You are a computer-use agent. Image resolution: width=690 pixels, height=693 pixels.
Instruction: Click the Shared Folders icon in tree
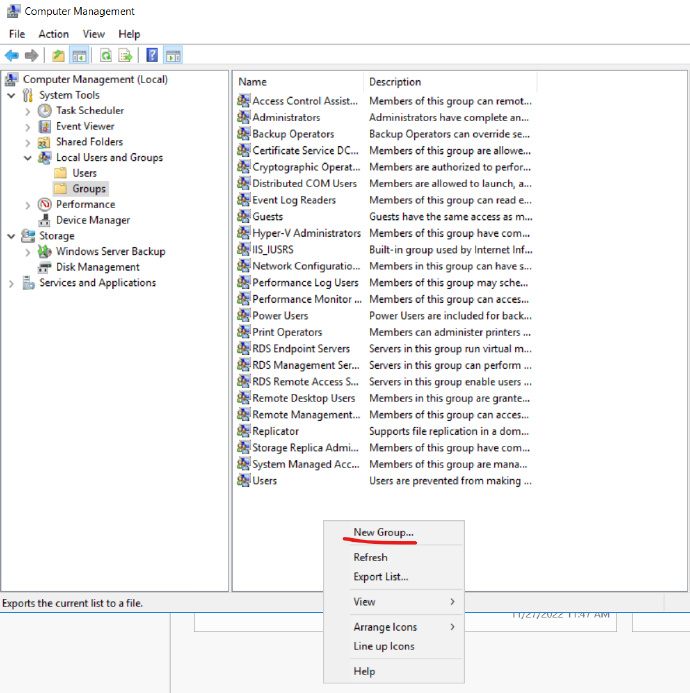coord(44,142)
